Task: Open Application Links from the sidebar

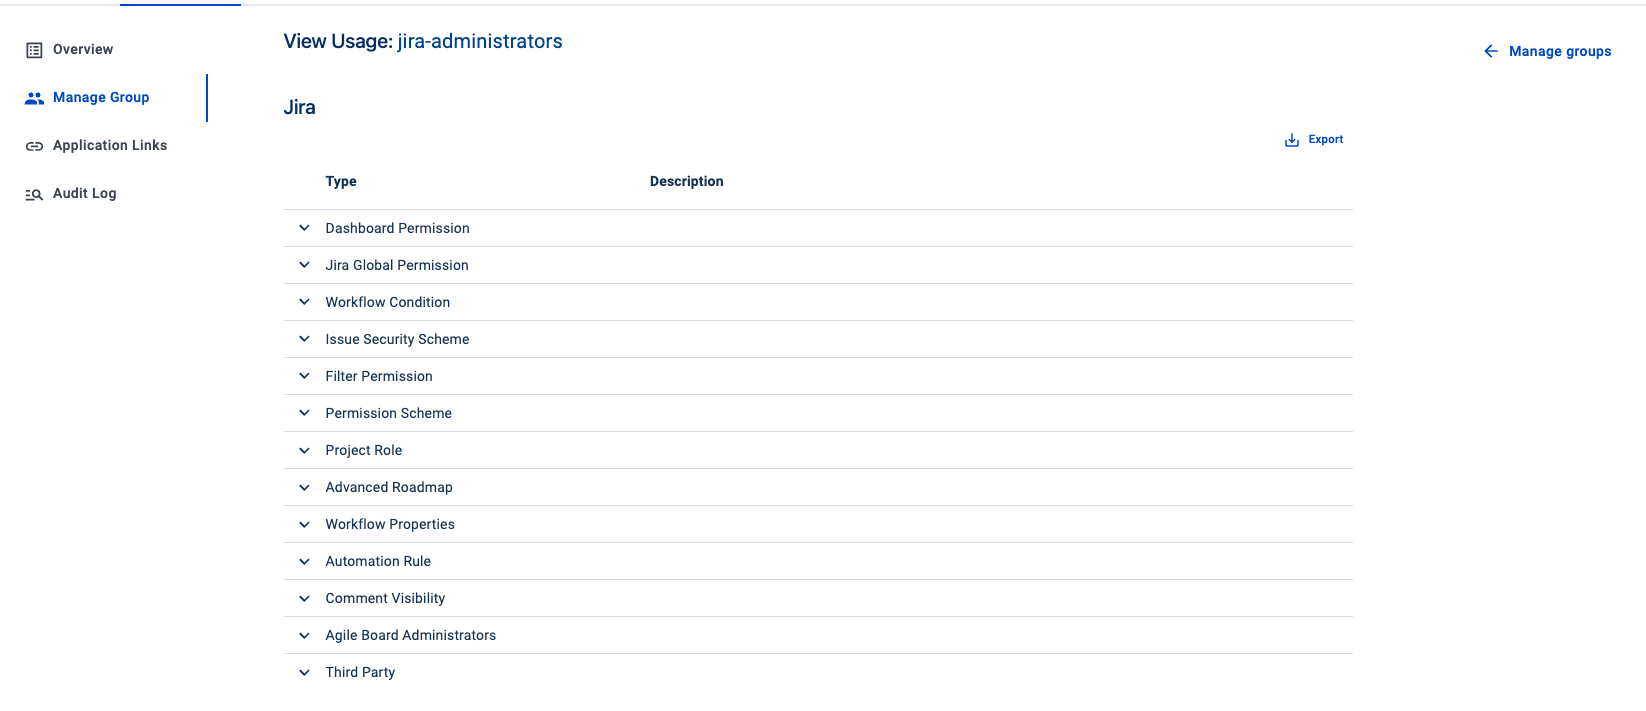Action: 110,146
